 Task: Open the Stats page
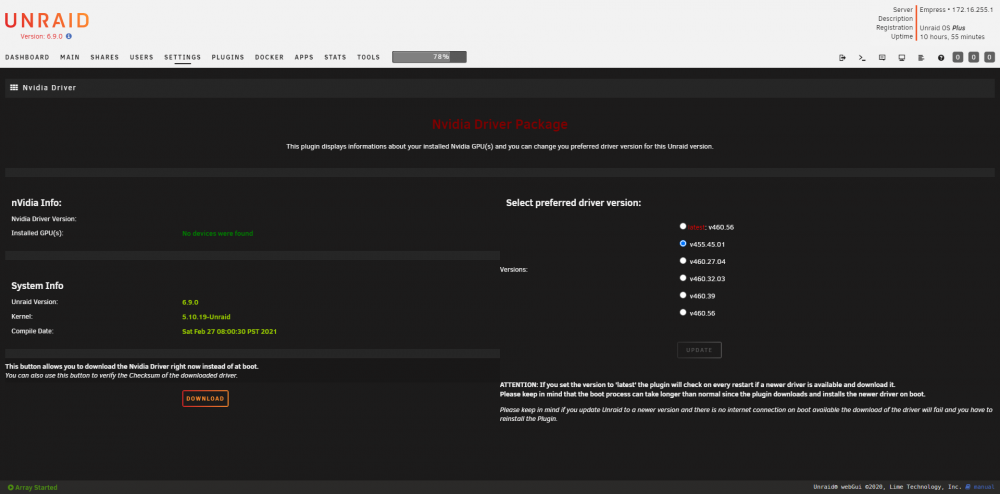(335, 57)
